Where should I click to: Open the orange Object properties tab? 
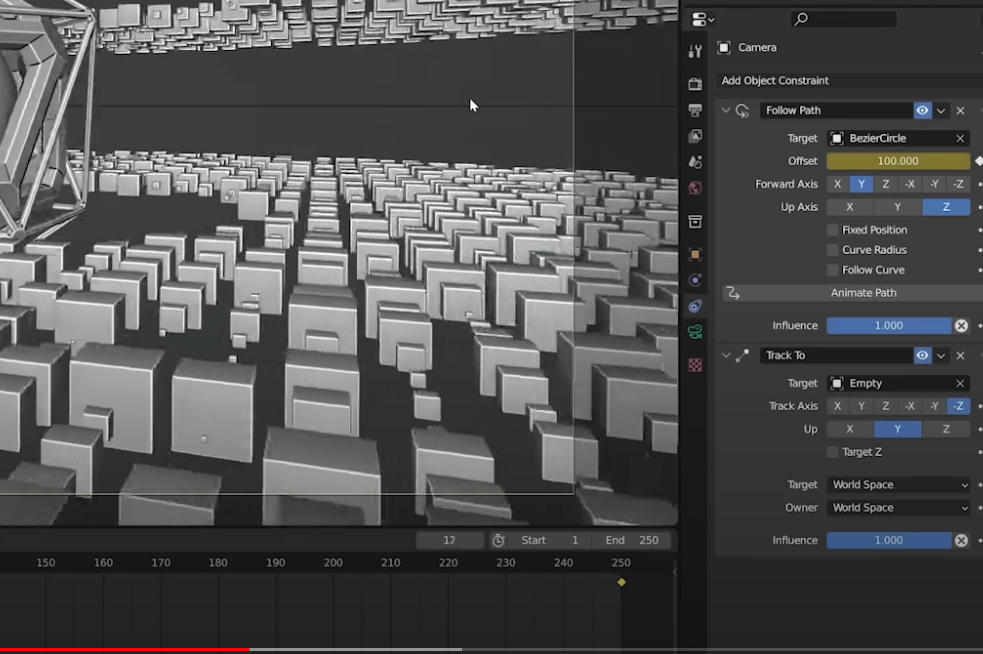(695, 254)
